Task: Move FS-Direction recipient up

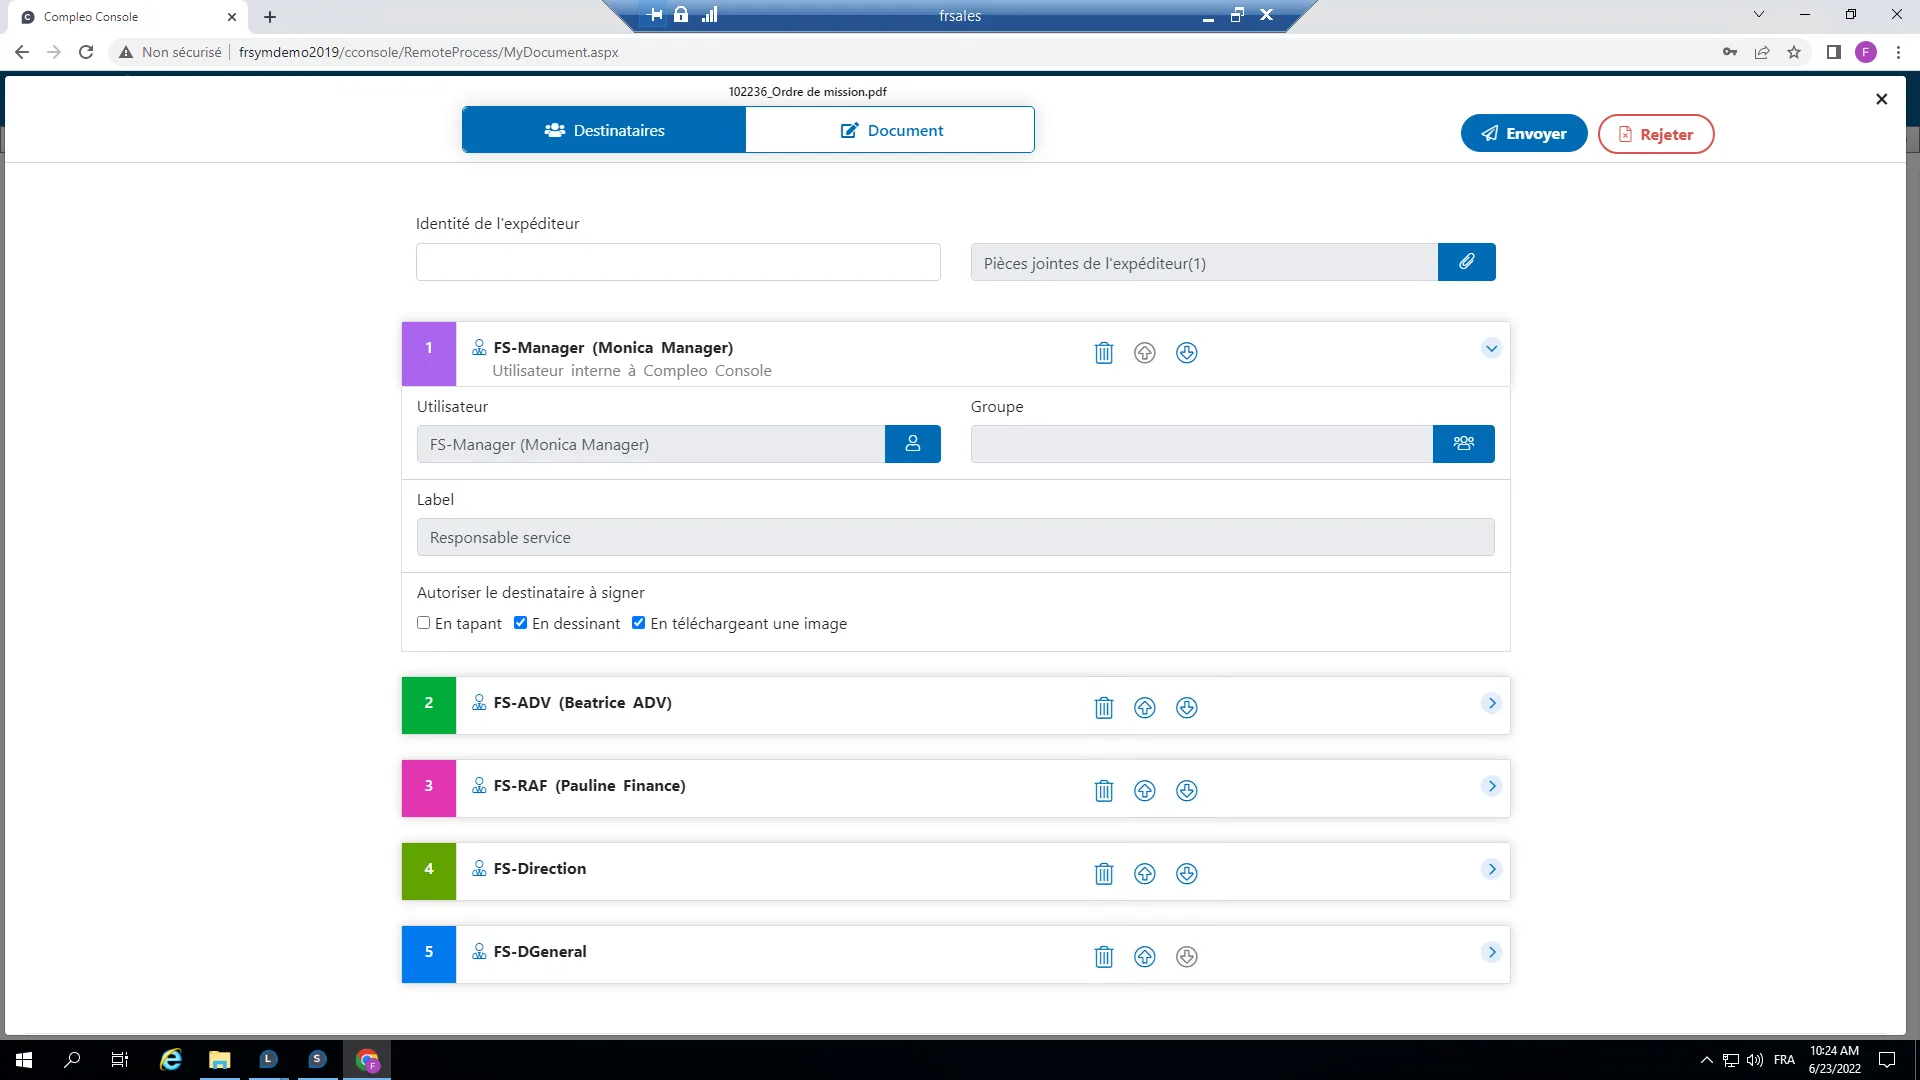Action: tap(1145, 874)
